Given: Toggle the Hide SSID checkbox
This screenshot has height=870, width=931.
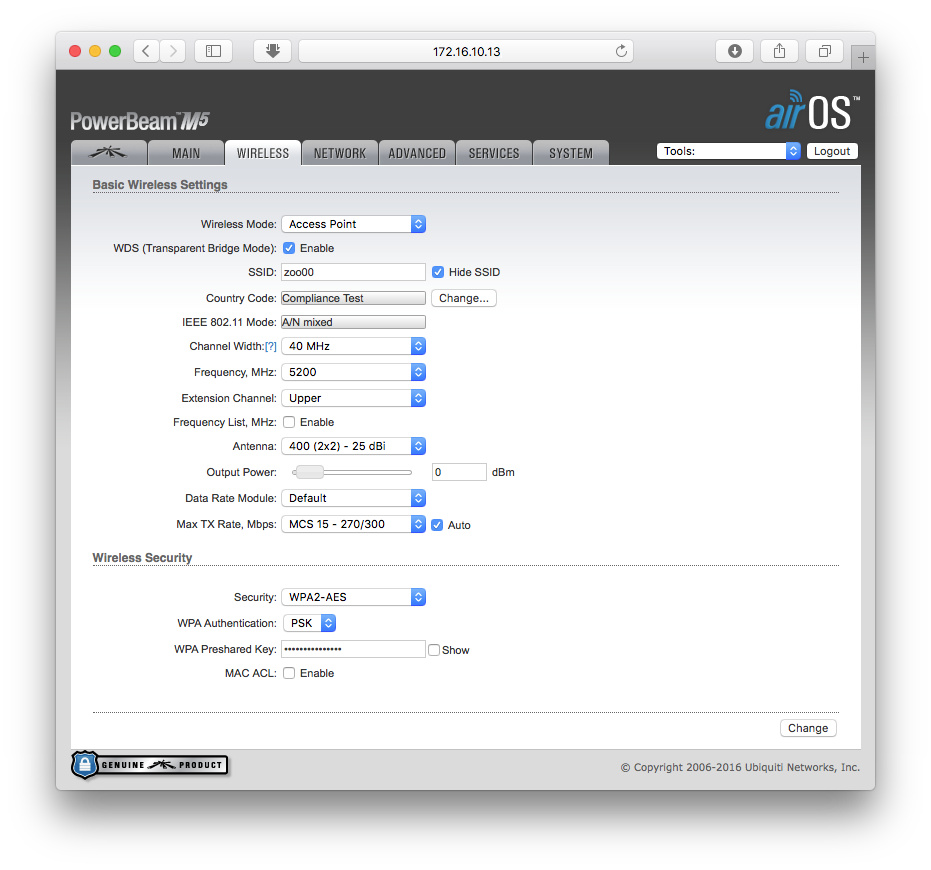Looking at the screenshot, I should pos(438,272).
